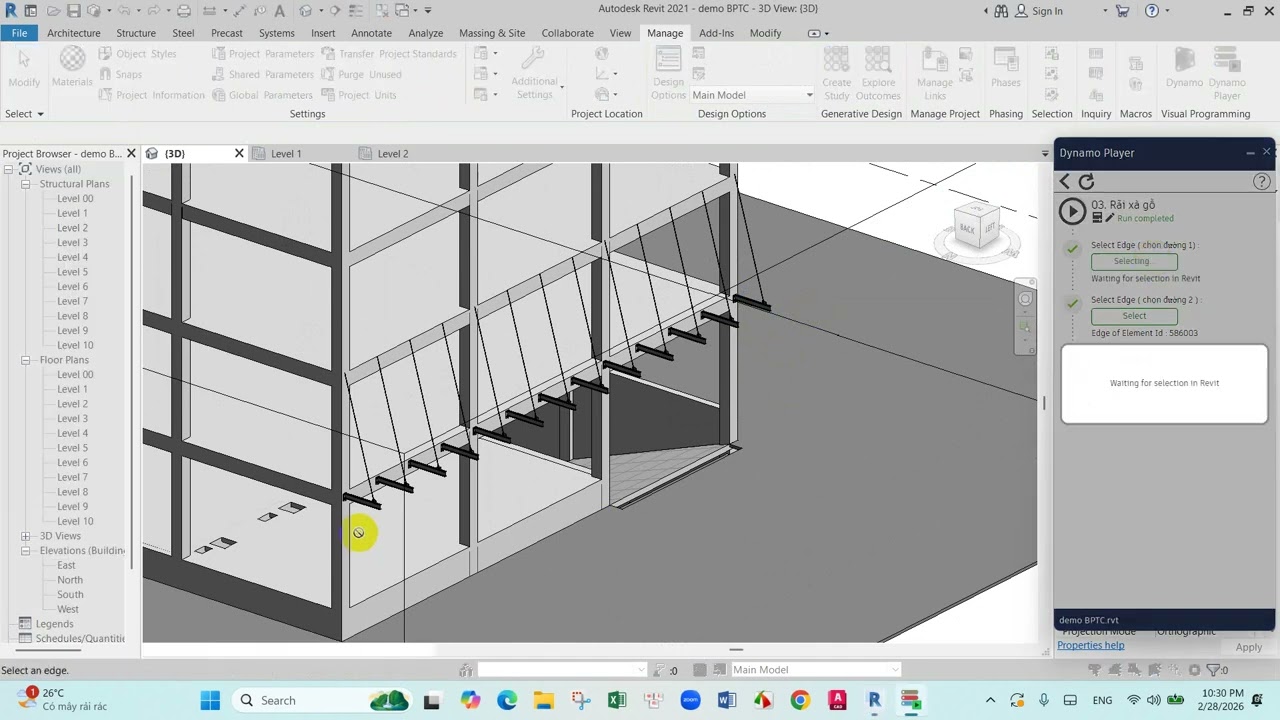The height and width of the screenshot is (720, 1280).
Task: Open Windows Start menu
Action: tap(210, 700)
